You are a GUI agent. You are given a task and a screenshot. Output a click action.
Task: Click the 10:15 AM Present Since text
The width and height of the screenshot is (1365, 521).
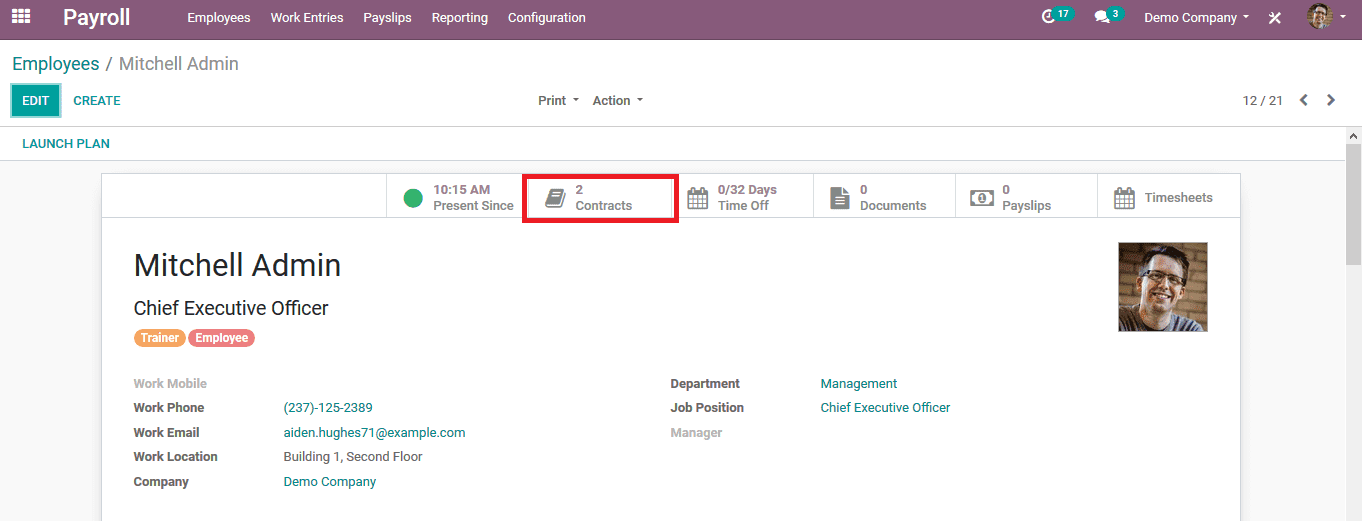click(473, 198)
